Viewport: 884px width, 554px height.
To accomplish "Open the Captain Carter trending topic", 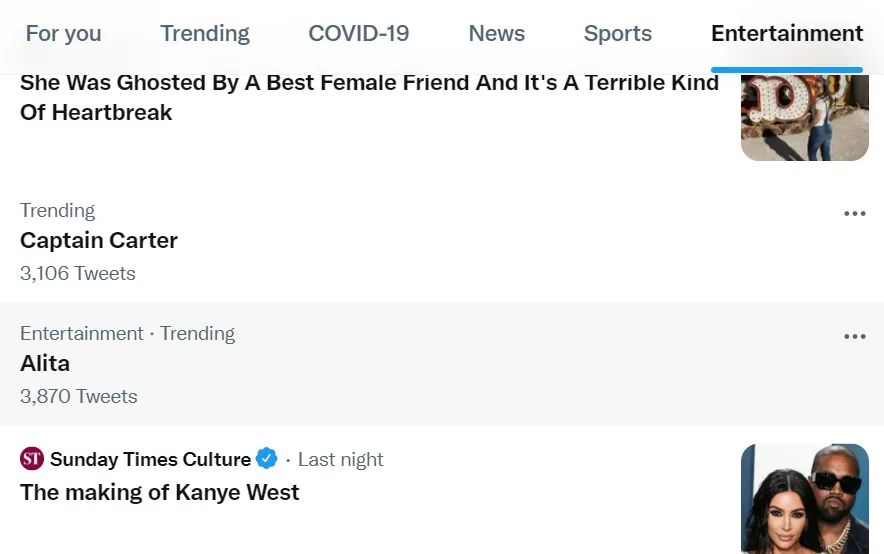I will coord(99,240).
